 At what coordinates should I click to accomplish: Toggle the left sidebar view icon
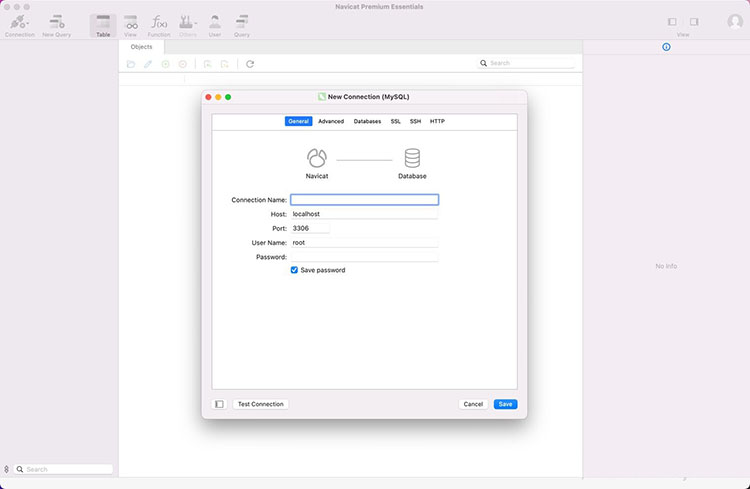[672, 22]
